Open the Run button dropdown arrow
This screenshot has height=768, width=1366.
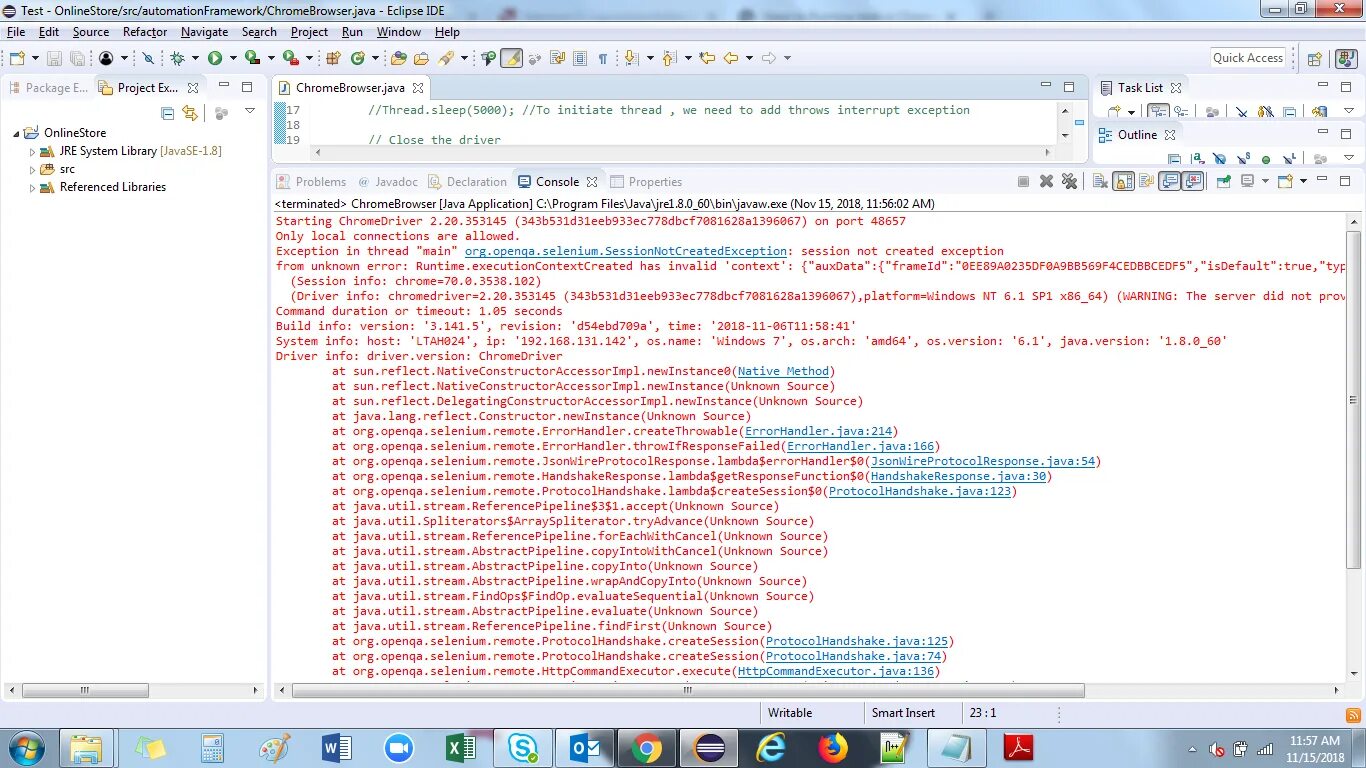pyautogui.click(x=233, y=58)
